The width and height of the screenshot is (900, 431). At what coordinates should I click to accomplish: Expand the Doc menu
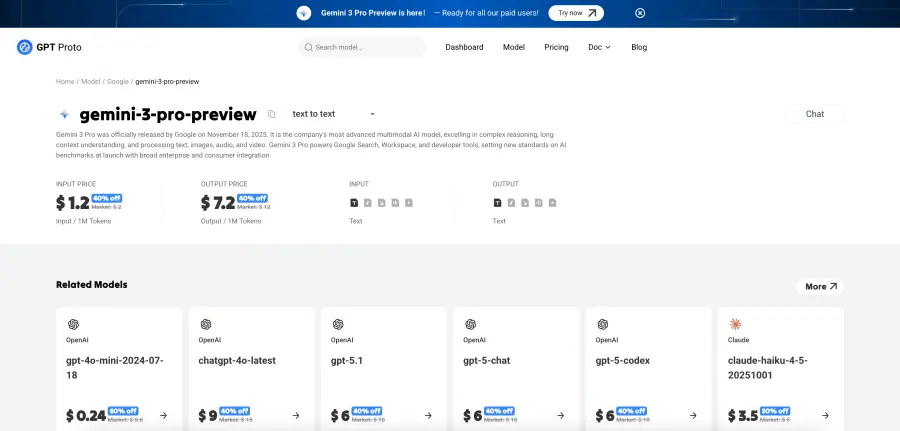click(x=599, y=47)
